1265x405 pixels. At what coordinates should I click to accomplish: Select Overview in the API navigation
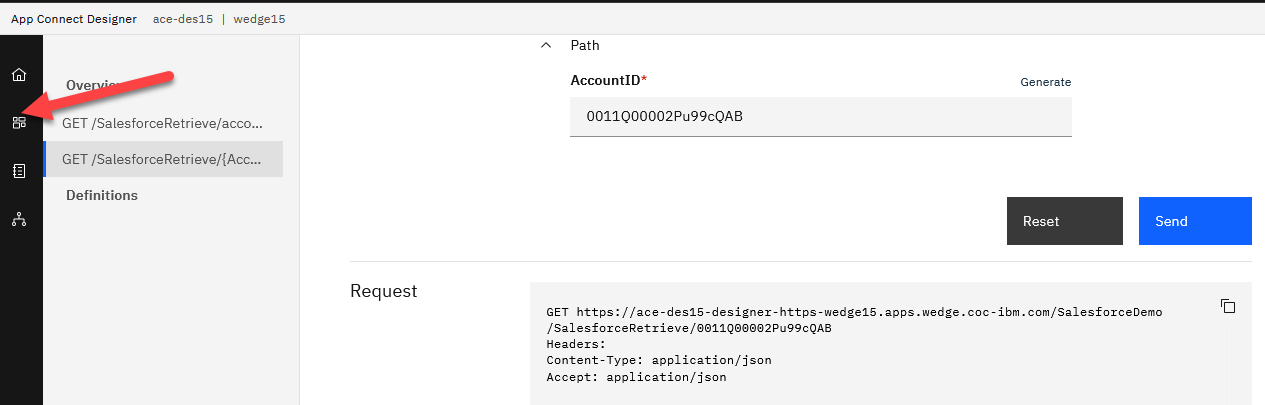coord(92,85)
